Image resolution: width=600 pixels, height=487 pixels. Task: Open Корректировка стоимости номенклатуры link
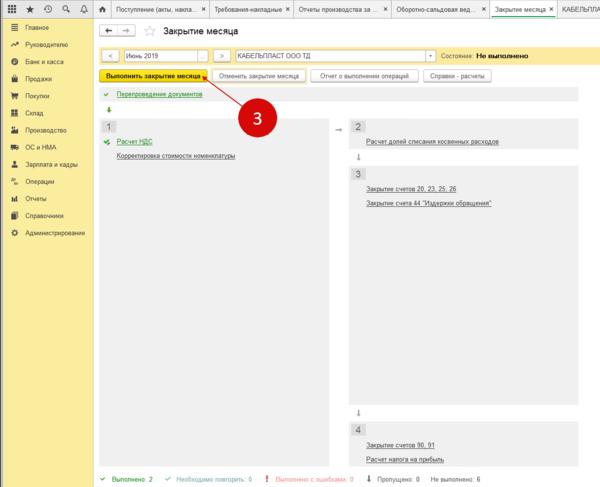pyautogui.click(x=176, y=156)
